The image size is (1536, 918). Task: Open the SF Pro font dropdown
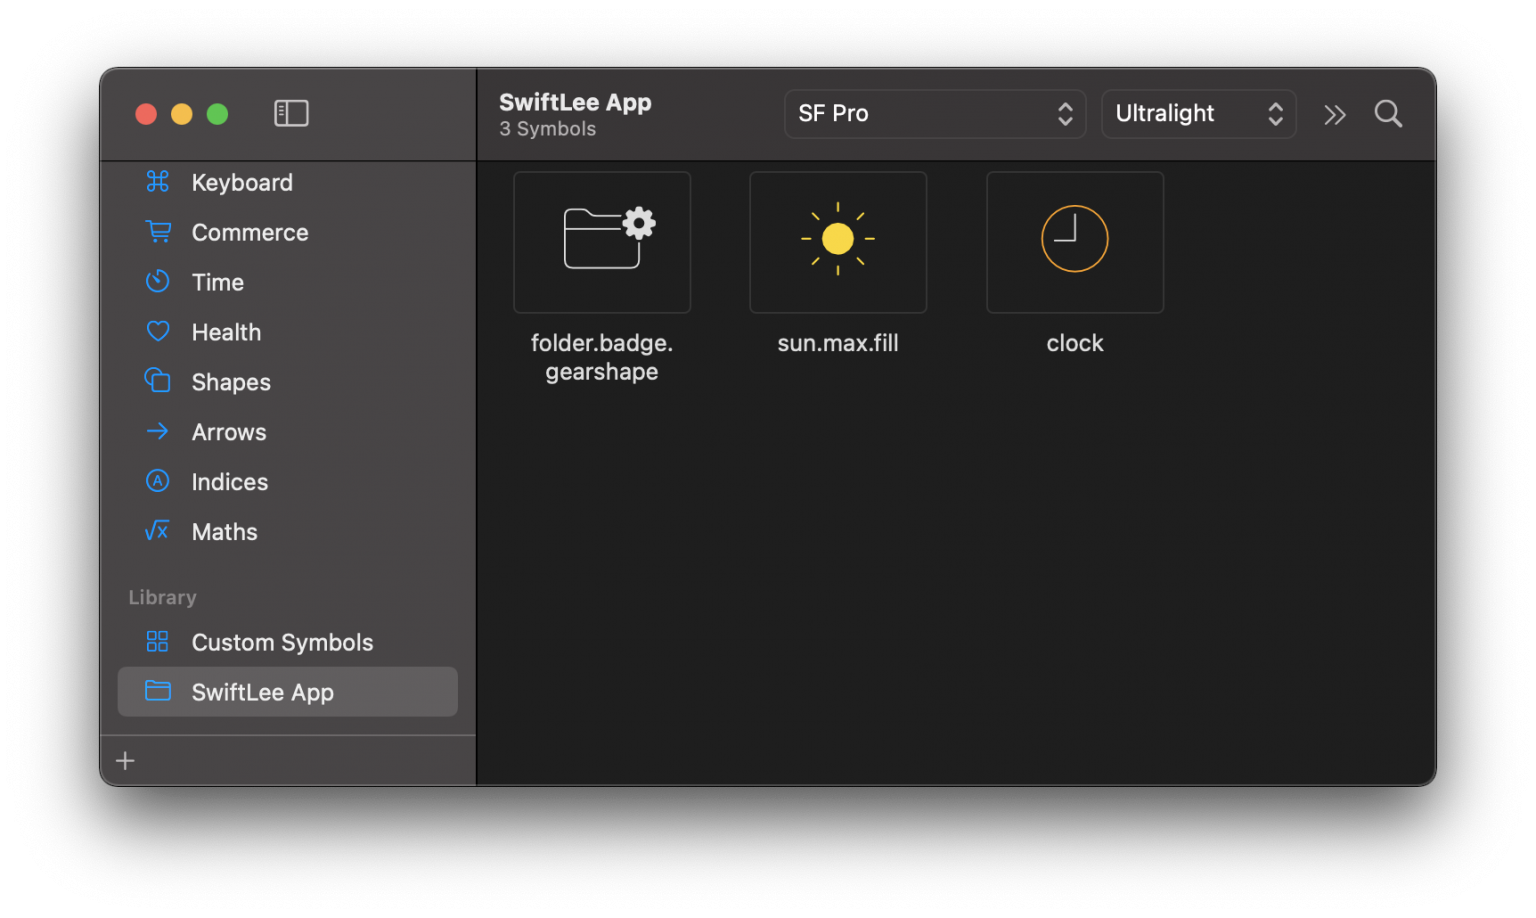click(934, 113)
